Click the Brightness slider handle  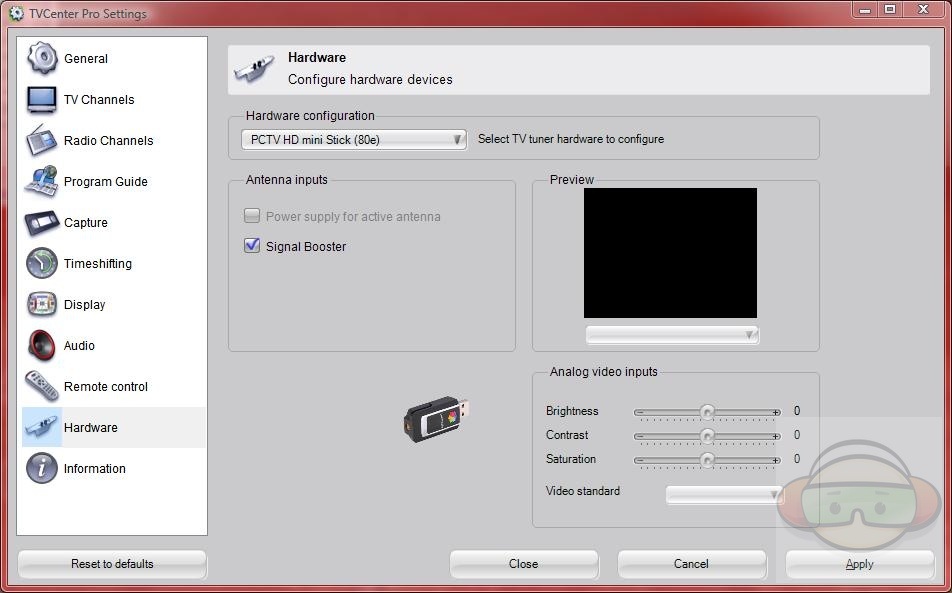pyautogui.click(x=707, y=412)
